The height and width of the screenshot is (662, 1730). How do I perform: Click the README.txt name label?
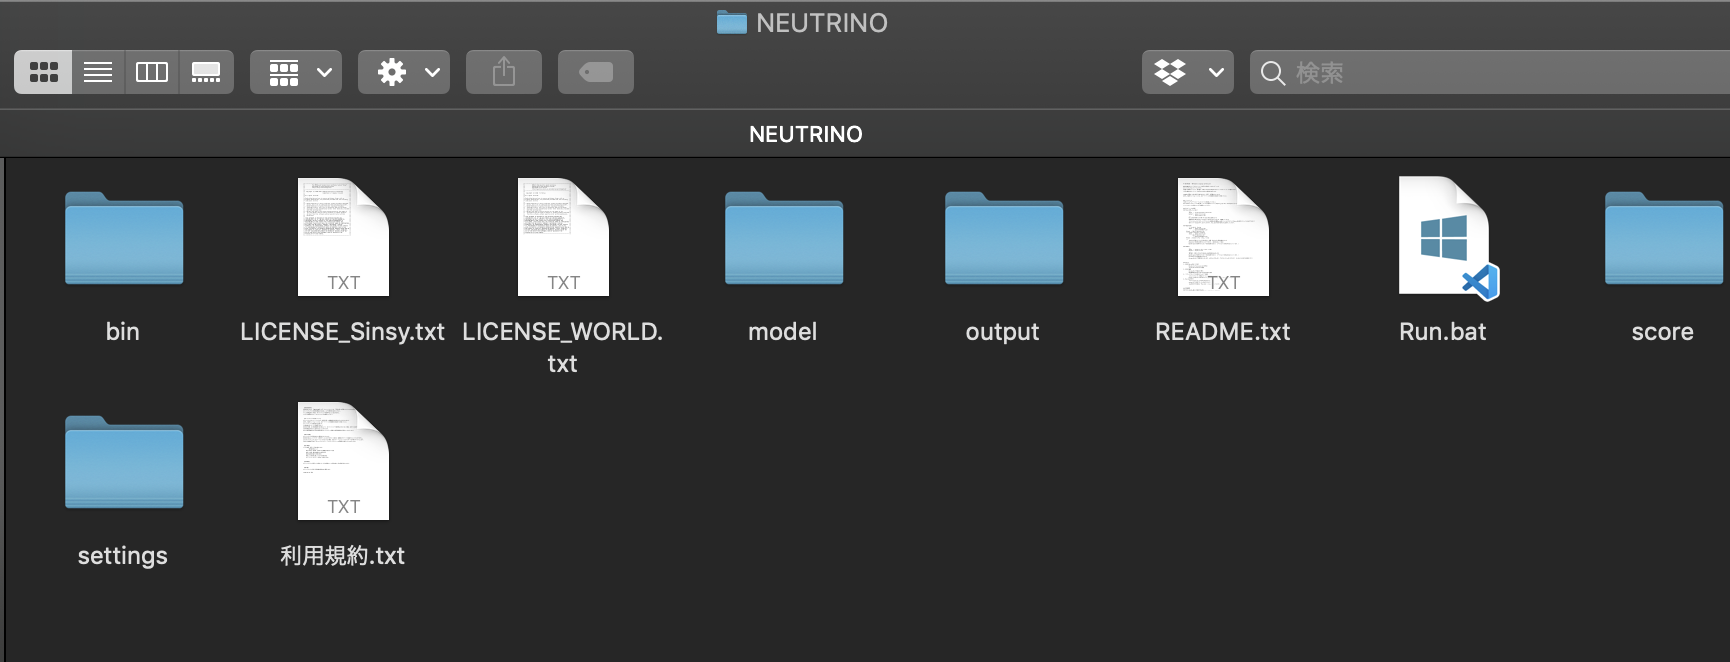coord(1223,332)
